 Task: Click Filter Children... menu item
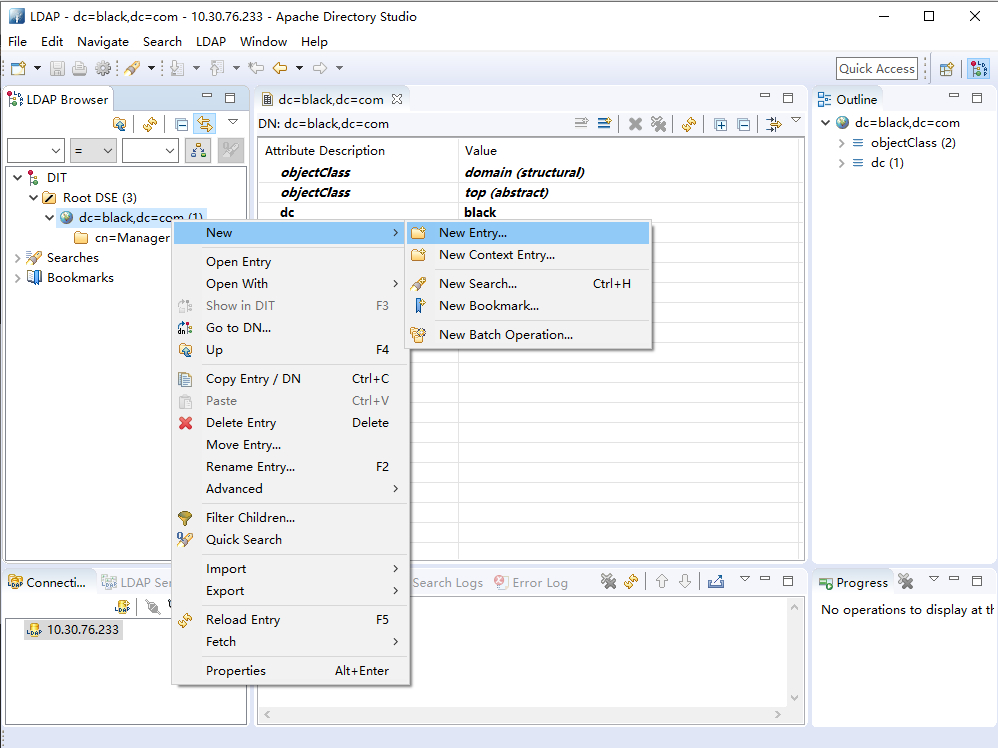(291, 518)
